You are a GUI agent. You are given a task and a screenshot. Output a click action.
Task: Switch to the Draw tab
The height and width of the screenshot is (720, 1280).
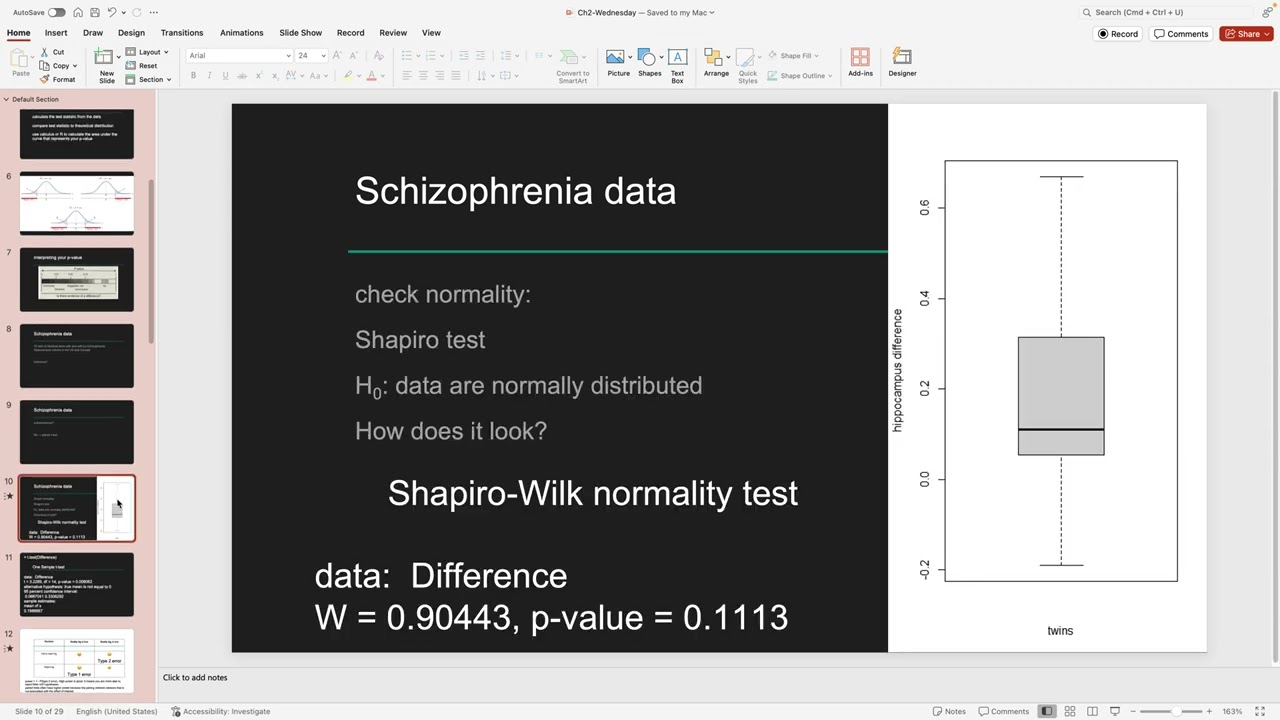tap(93, 33)
